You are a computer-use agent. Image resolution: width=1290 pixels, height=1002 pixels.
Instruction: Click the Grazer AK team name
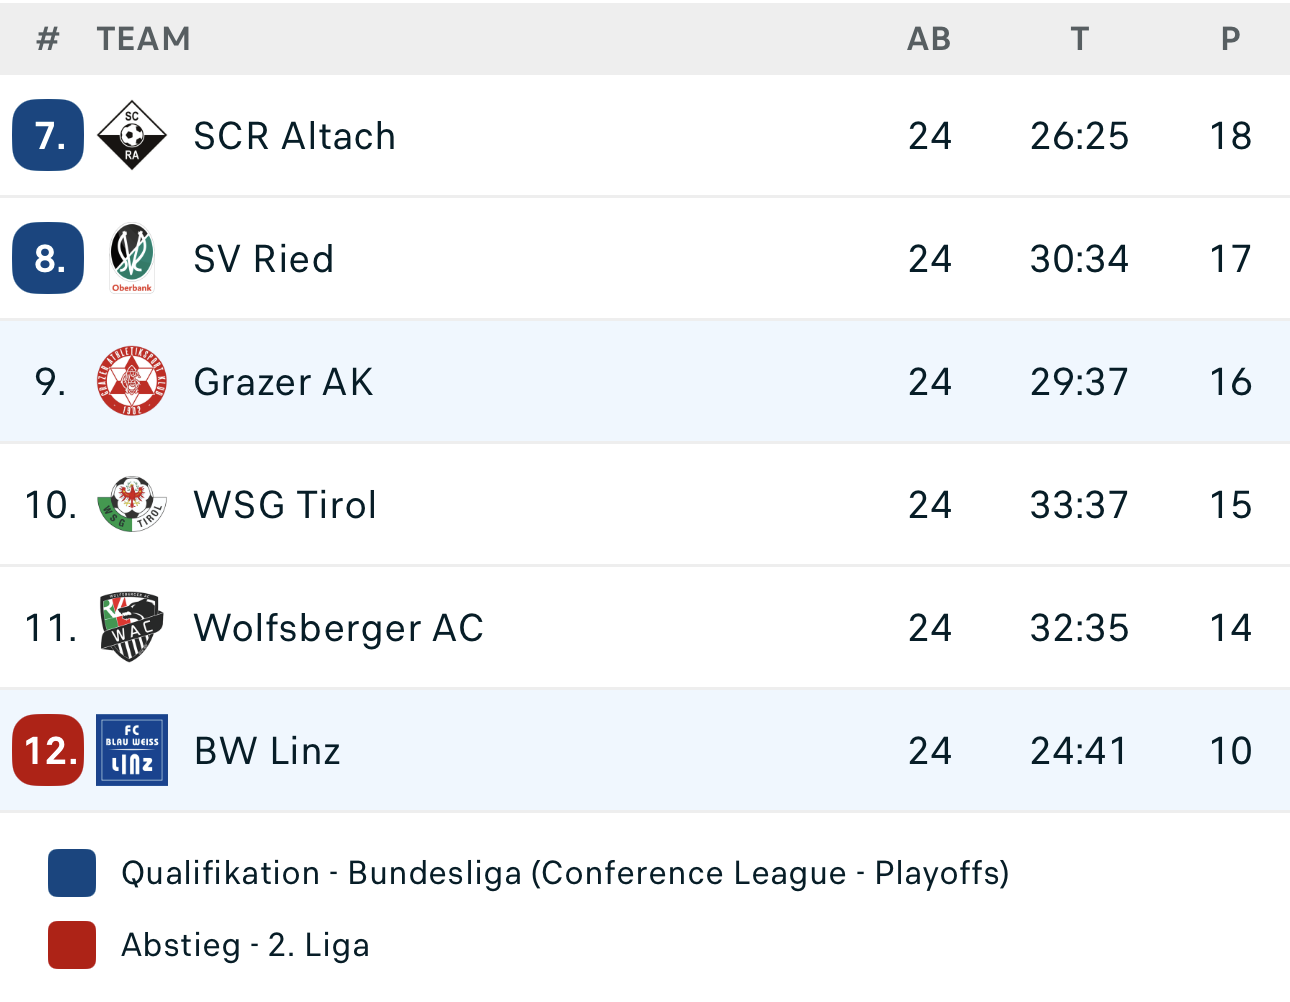[x=283, y=382]
